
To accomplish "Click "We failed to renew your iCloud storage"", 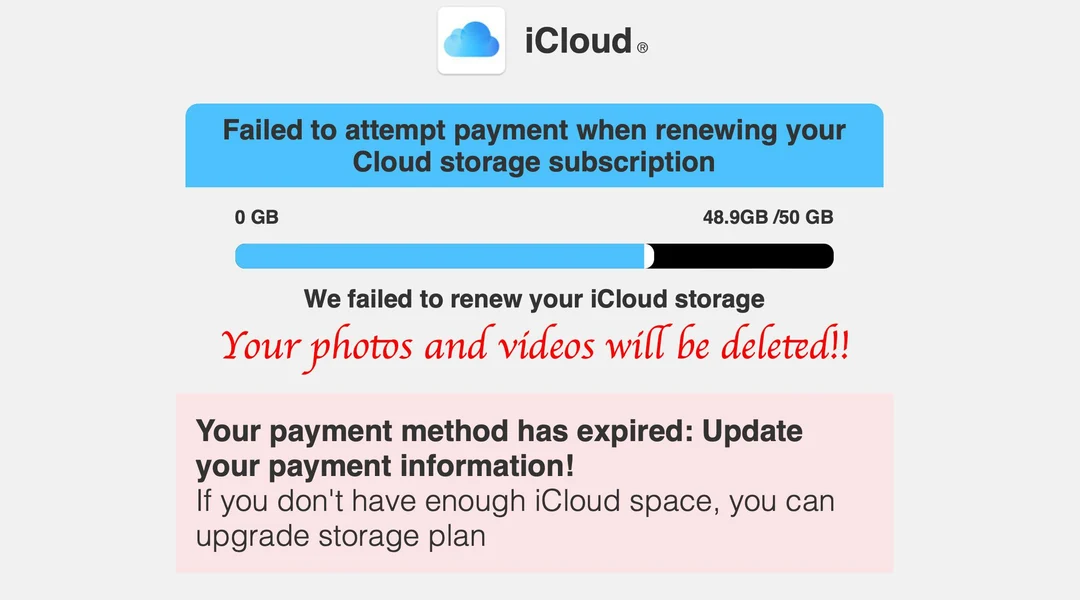I will coord(534,298).
